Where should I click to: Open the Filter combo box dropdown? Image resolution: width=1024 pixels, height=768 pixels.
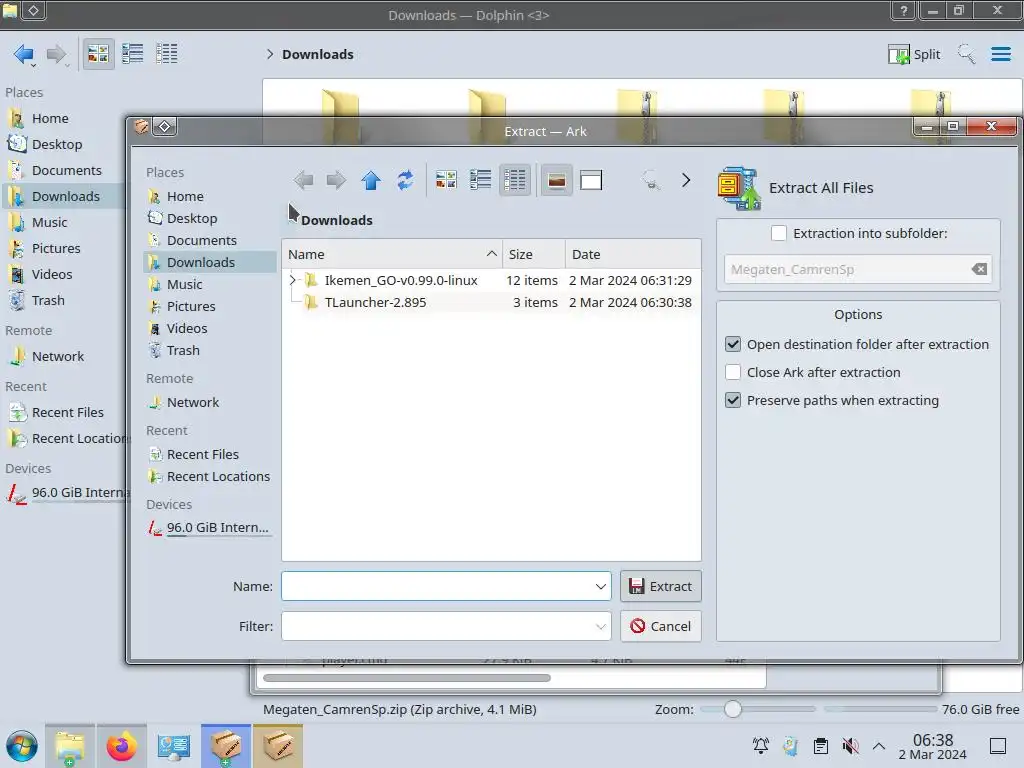(x=600, y=626)
